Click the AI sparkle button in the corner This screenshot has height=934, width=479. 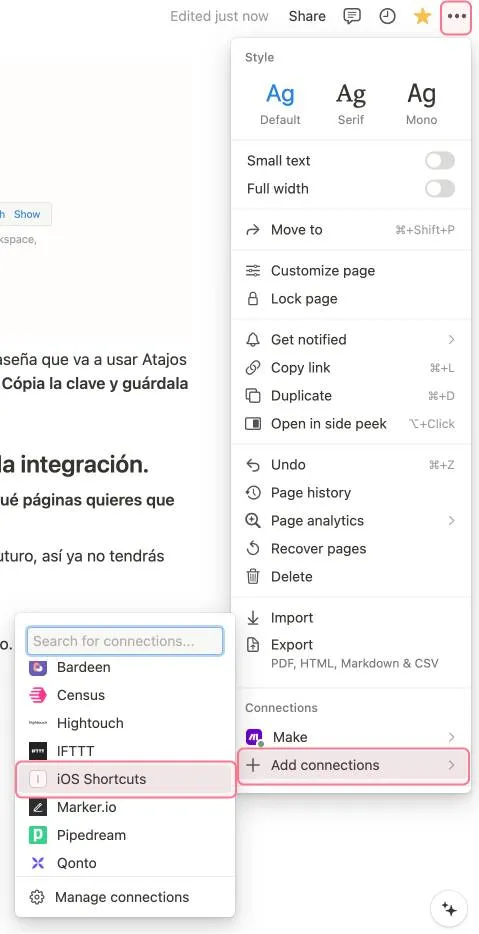coord(449,909)
